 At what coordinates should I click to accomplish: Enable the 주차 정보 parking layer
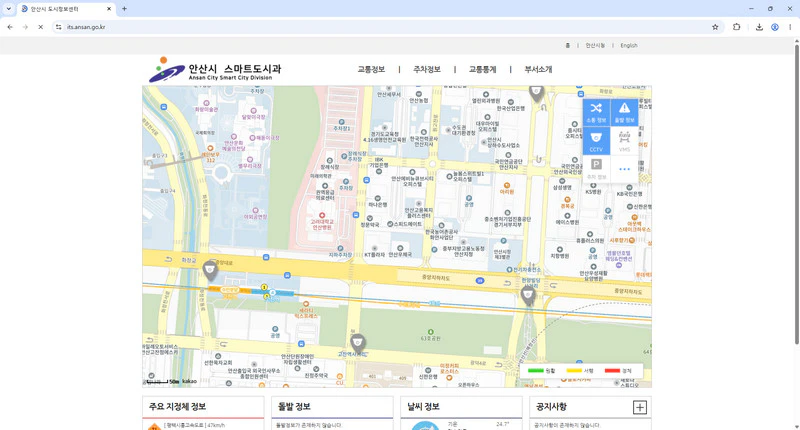(x=596, y=169)
